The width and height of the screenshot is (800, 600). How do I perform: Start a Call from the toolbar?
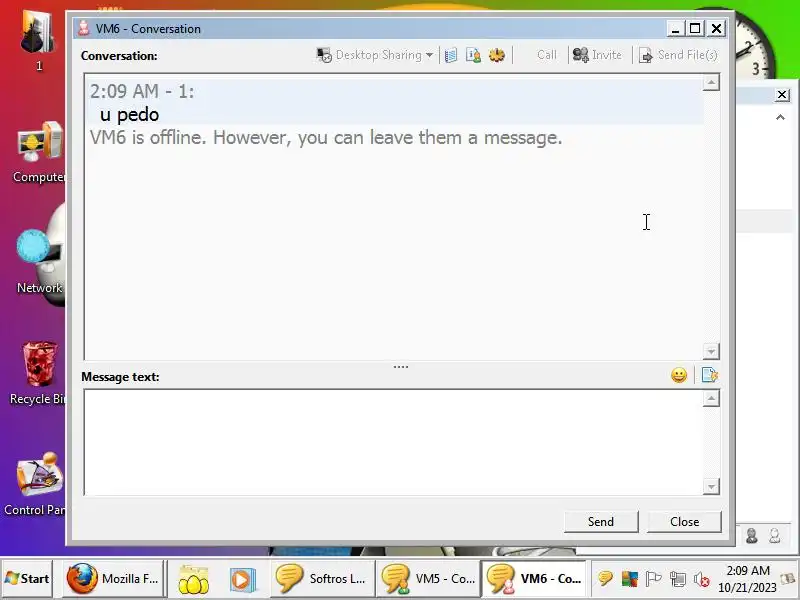tap(546, 55)
